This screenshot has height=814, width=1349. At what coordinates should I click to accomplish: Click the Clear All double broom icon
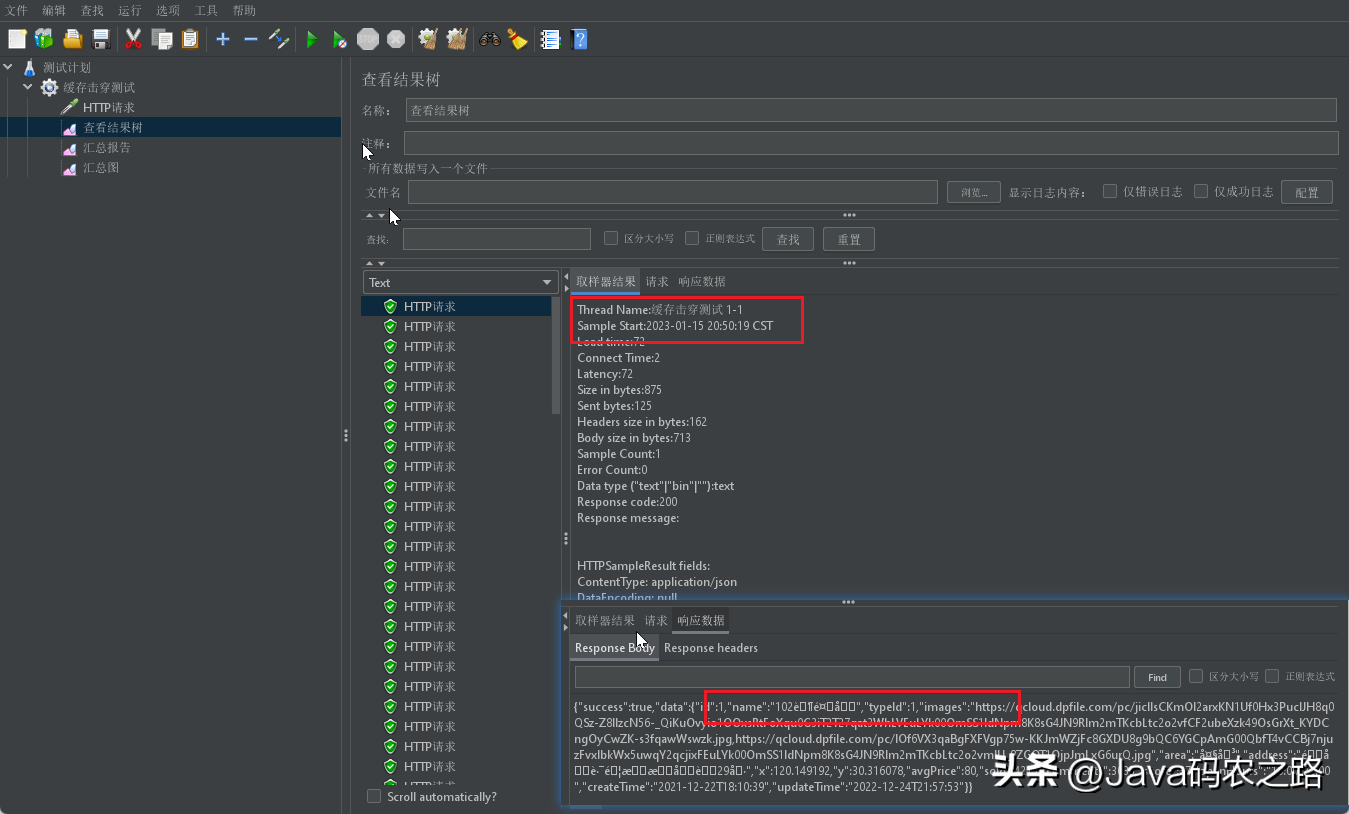457,39
